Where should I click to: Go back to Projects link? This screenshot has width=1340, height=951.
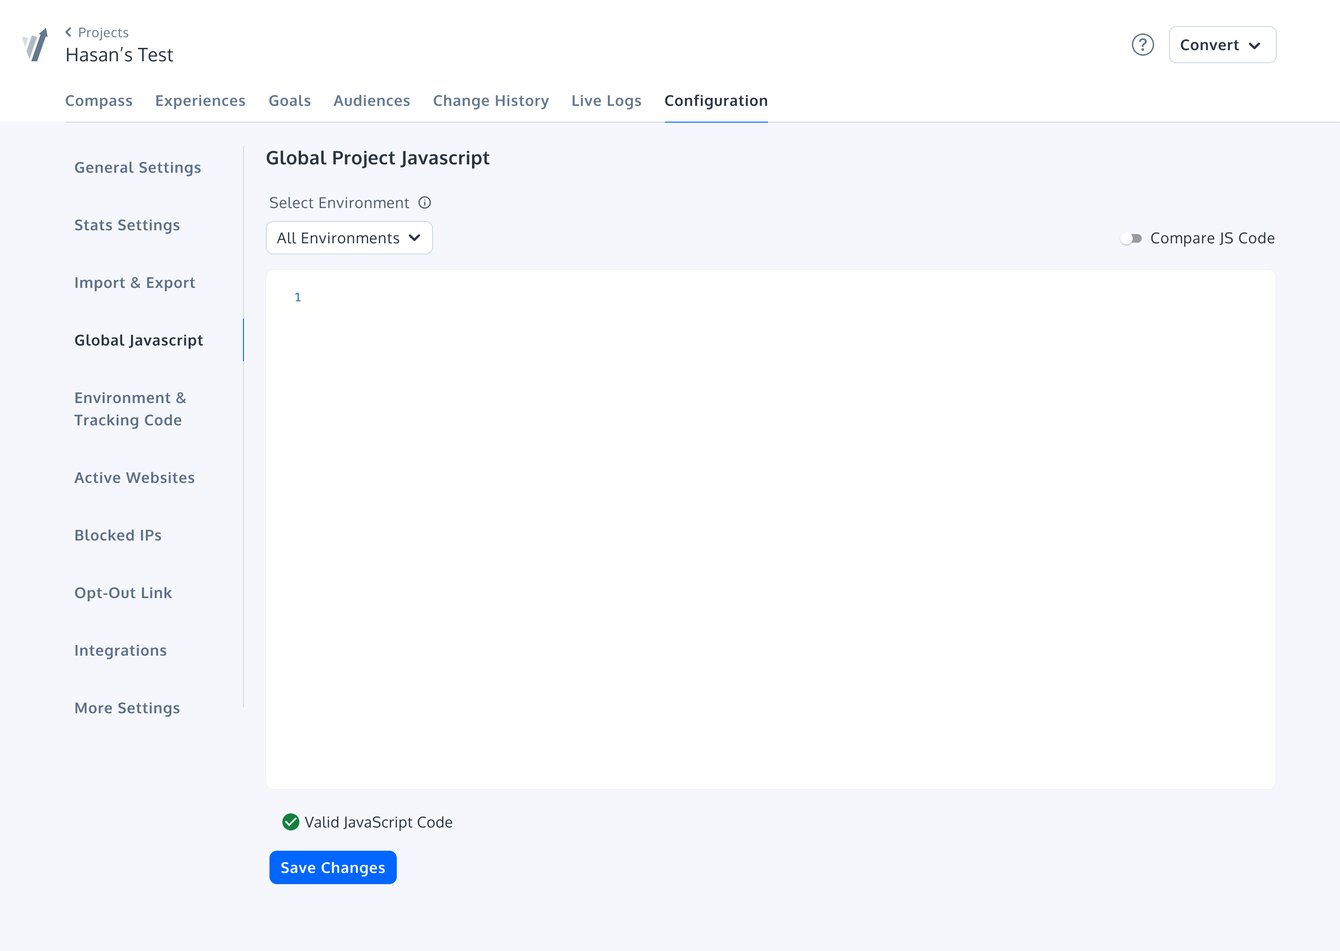click(x=97, y=32)
